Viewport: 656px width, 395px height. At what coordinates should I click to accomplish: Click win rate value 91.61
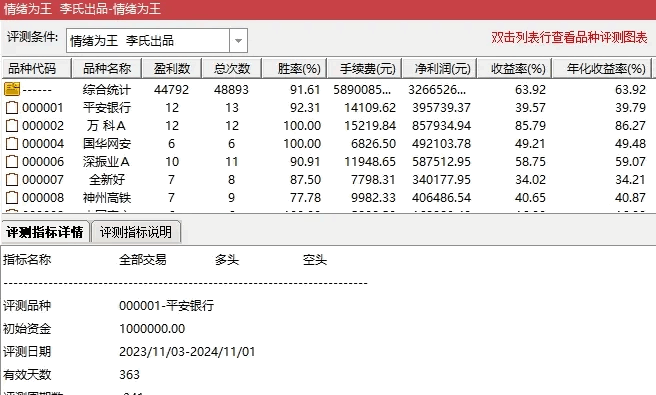305,90
